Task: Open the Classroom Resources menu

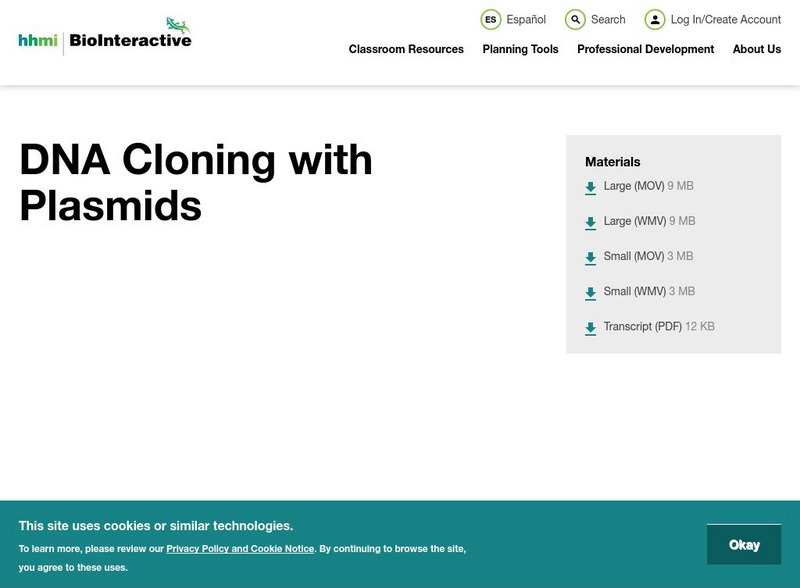Action: (405, 49)
